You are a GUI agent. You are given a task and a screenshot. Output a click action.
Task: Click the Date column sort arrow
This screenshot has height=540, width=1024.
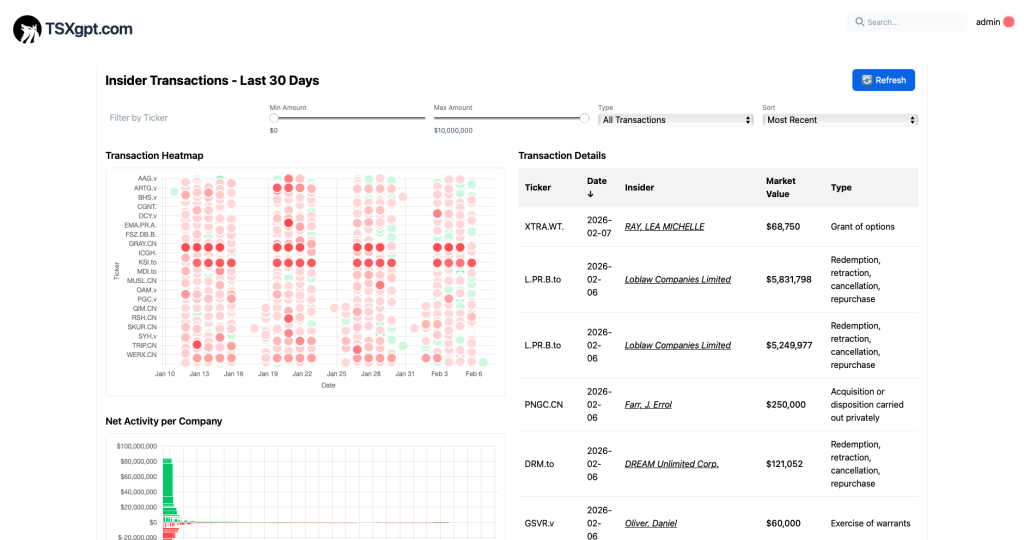pos(591,194)
